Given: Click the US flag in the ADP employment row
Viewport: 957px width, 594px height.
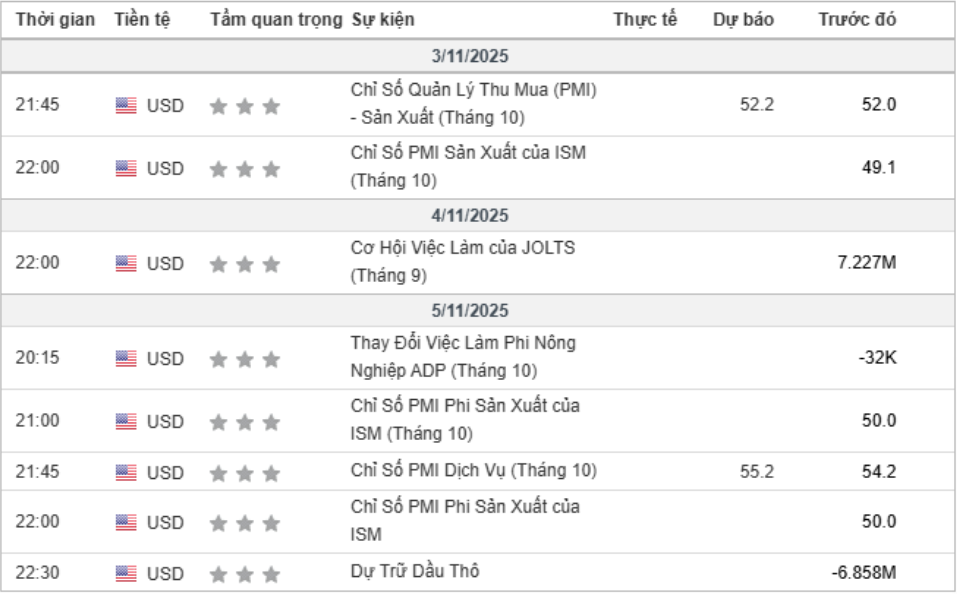Looking at the screenshot, I should point(126,358).
